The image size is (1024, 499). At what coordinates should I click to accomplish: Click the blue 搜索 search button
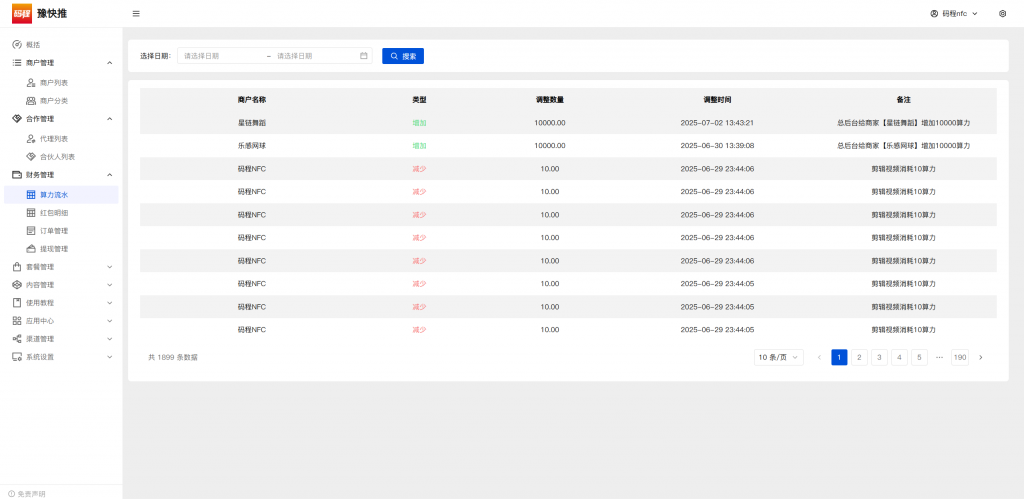403,56
